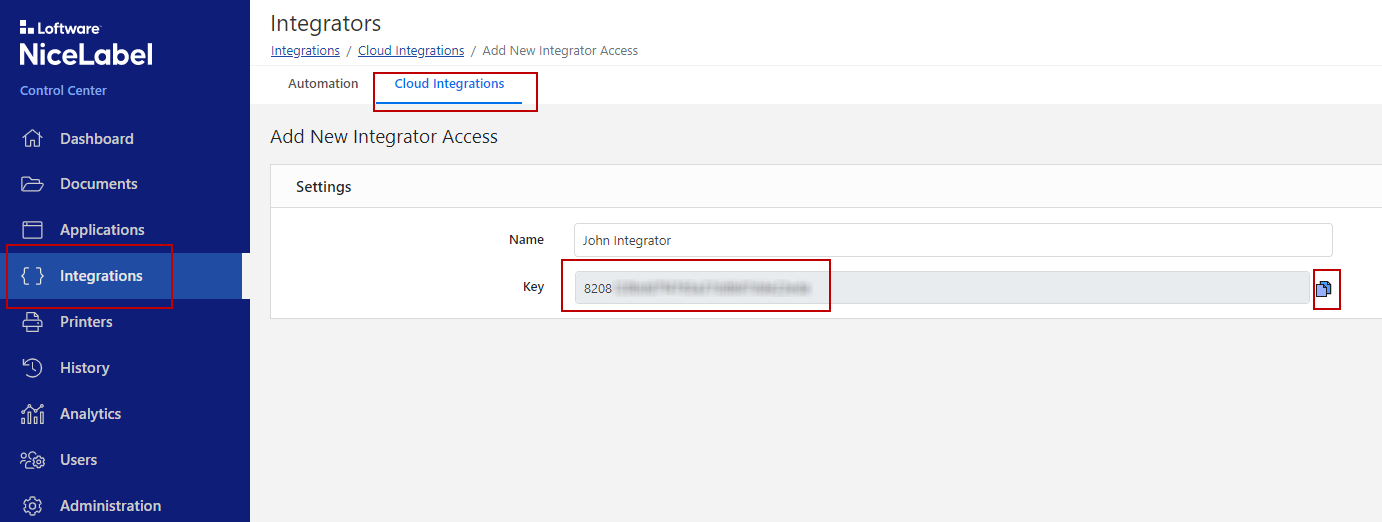The height and width of the screenshot is (522, 1382).
Task: Click the Name field containing John Integrator
Action: coord(952,240)
